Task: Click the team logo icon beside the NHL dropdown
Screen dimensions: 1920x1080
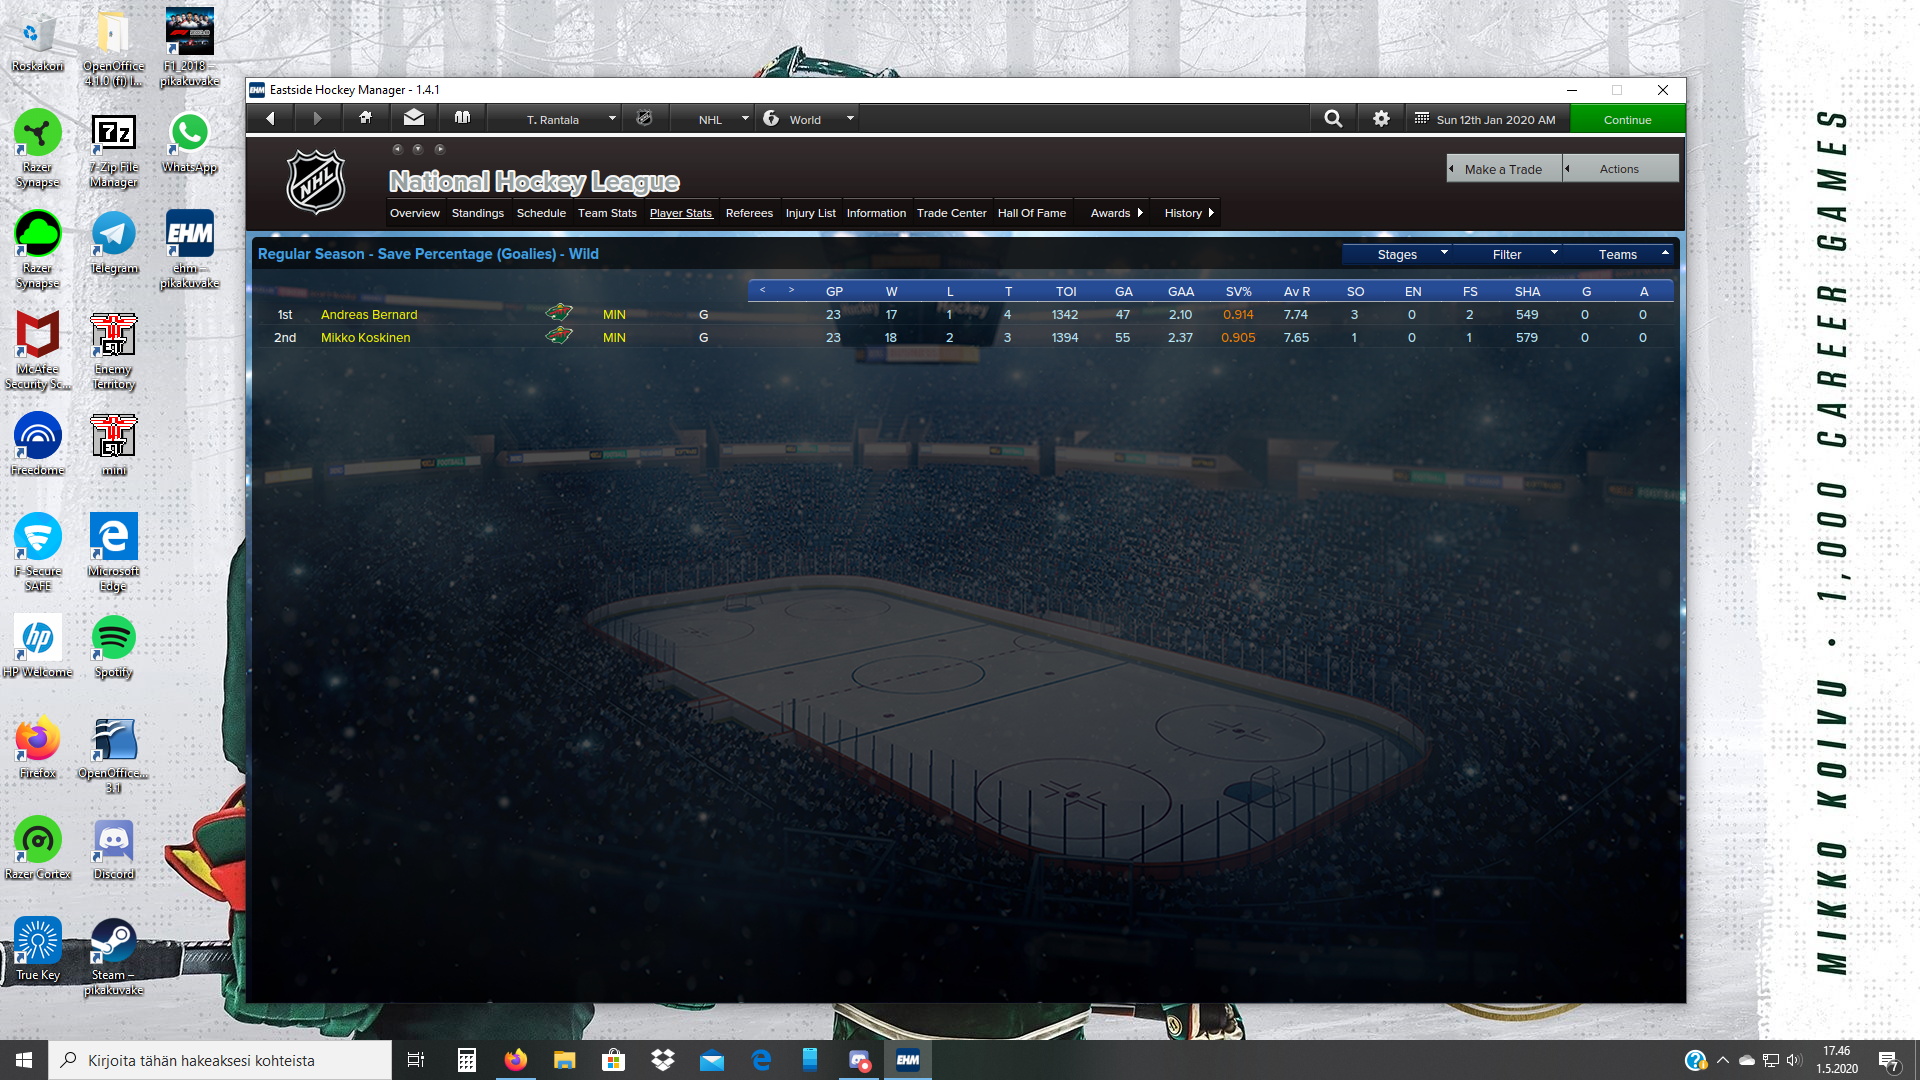Action: pyautogui.click(x=644, y=118)
